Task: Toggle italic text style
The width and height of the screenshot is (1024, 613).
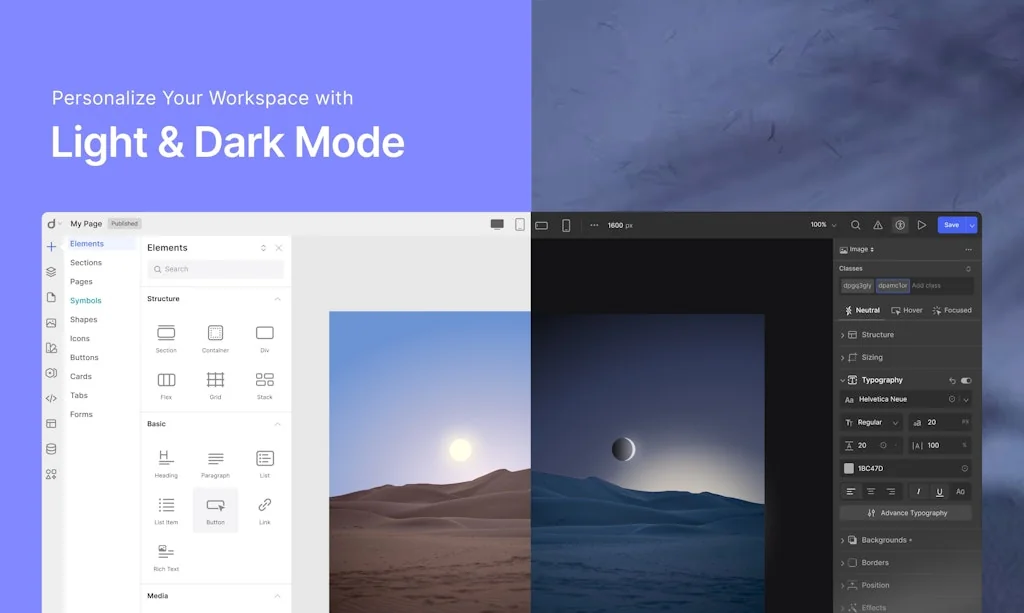Action: (x=918, y=491)
